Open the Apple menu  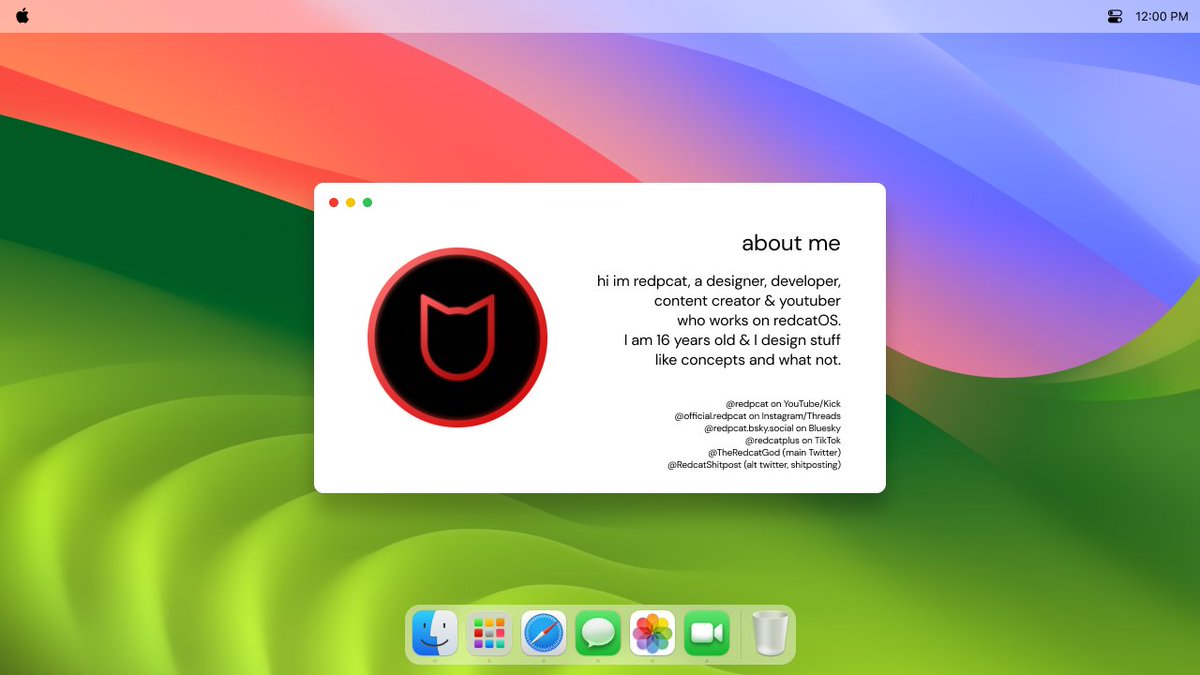point(22,16)
